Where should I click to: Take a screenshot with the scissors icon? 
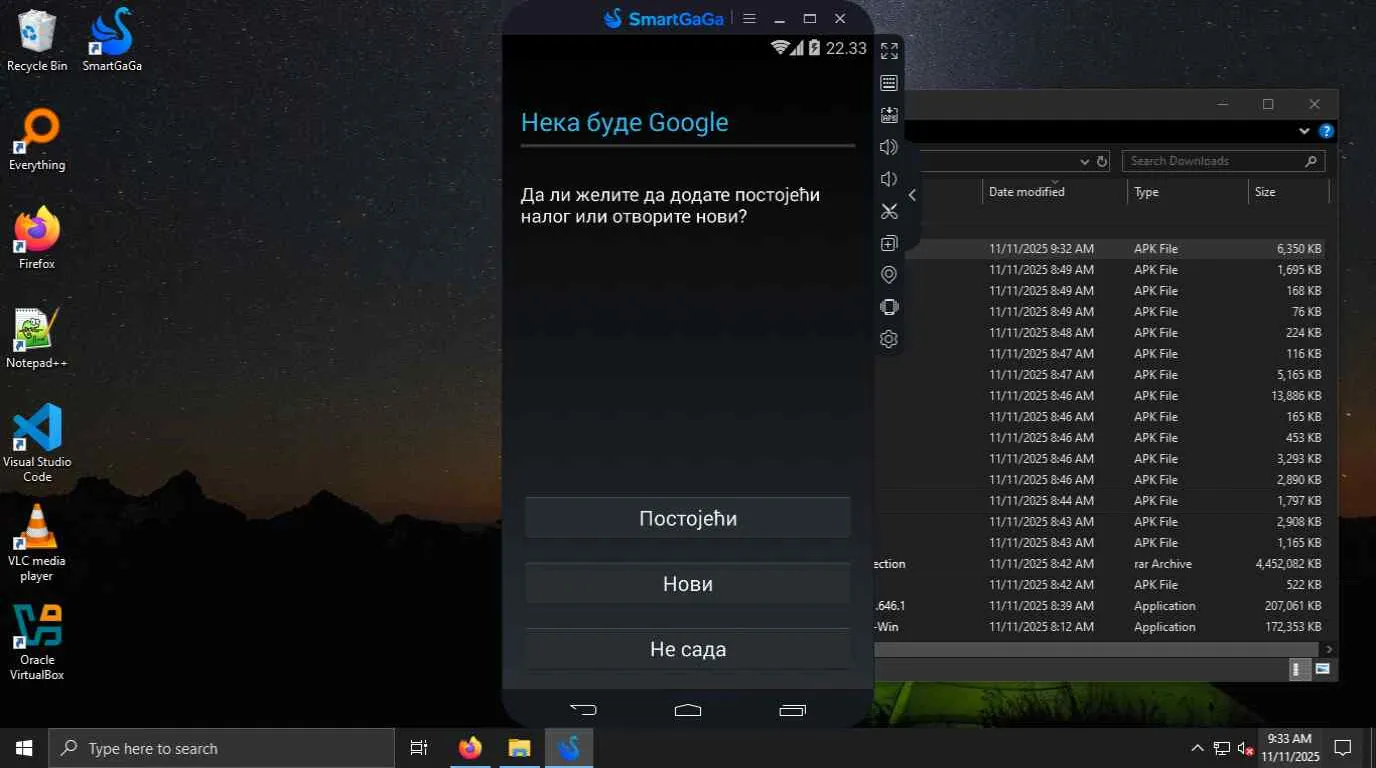pos(889,211)
